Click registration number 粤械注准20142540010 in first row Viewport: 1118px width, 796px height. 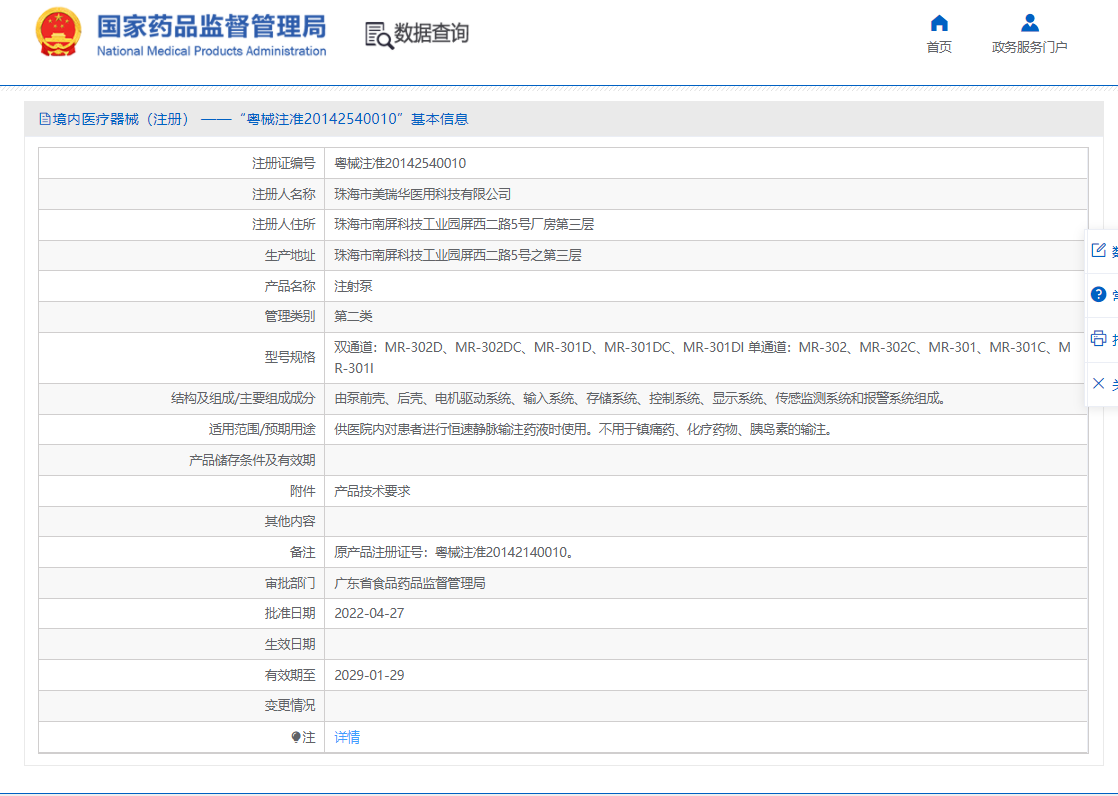(x=400, y=163)
